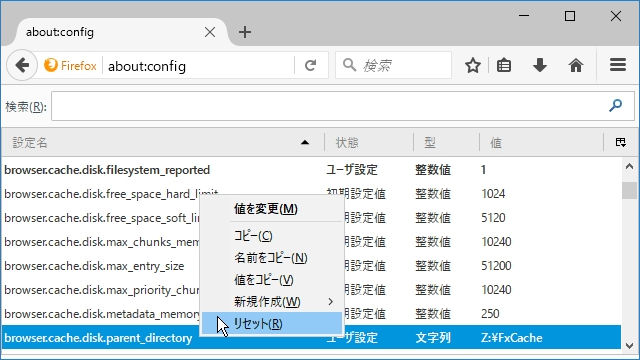Click the value 250
Screen dimensions: 640x360
click(x=490, y=314)
